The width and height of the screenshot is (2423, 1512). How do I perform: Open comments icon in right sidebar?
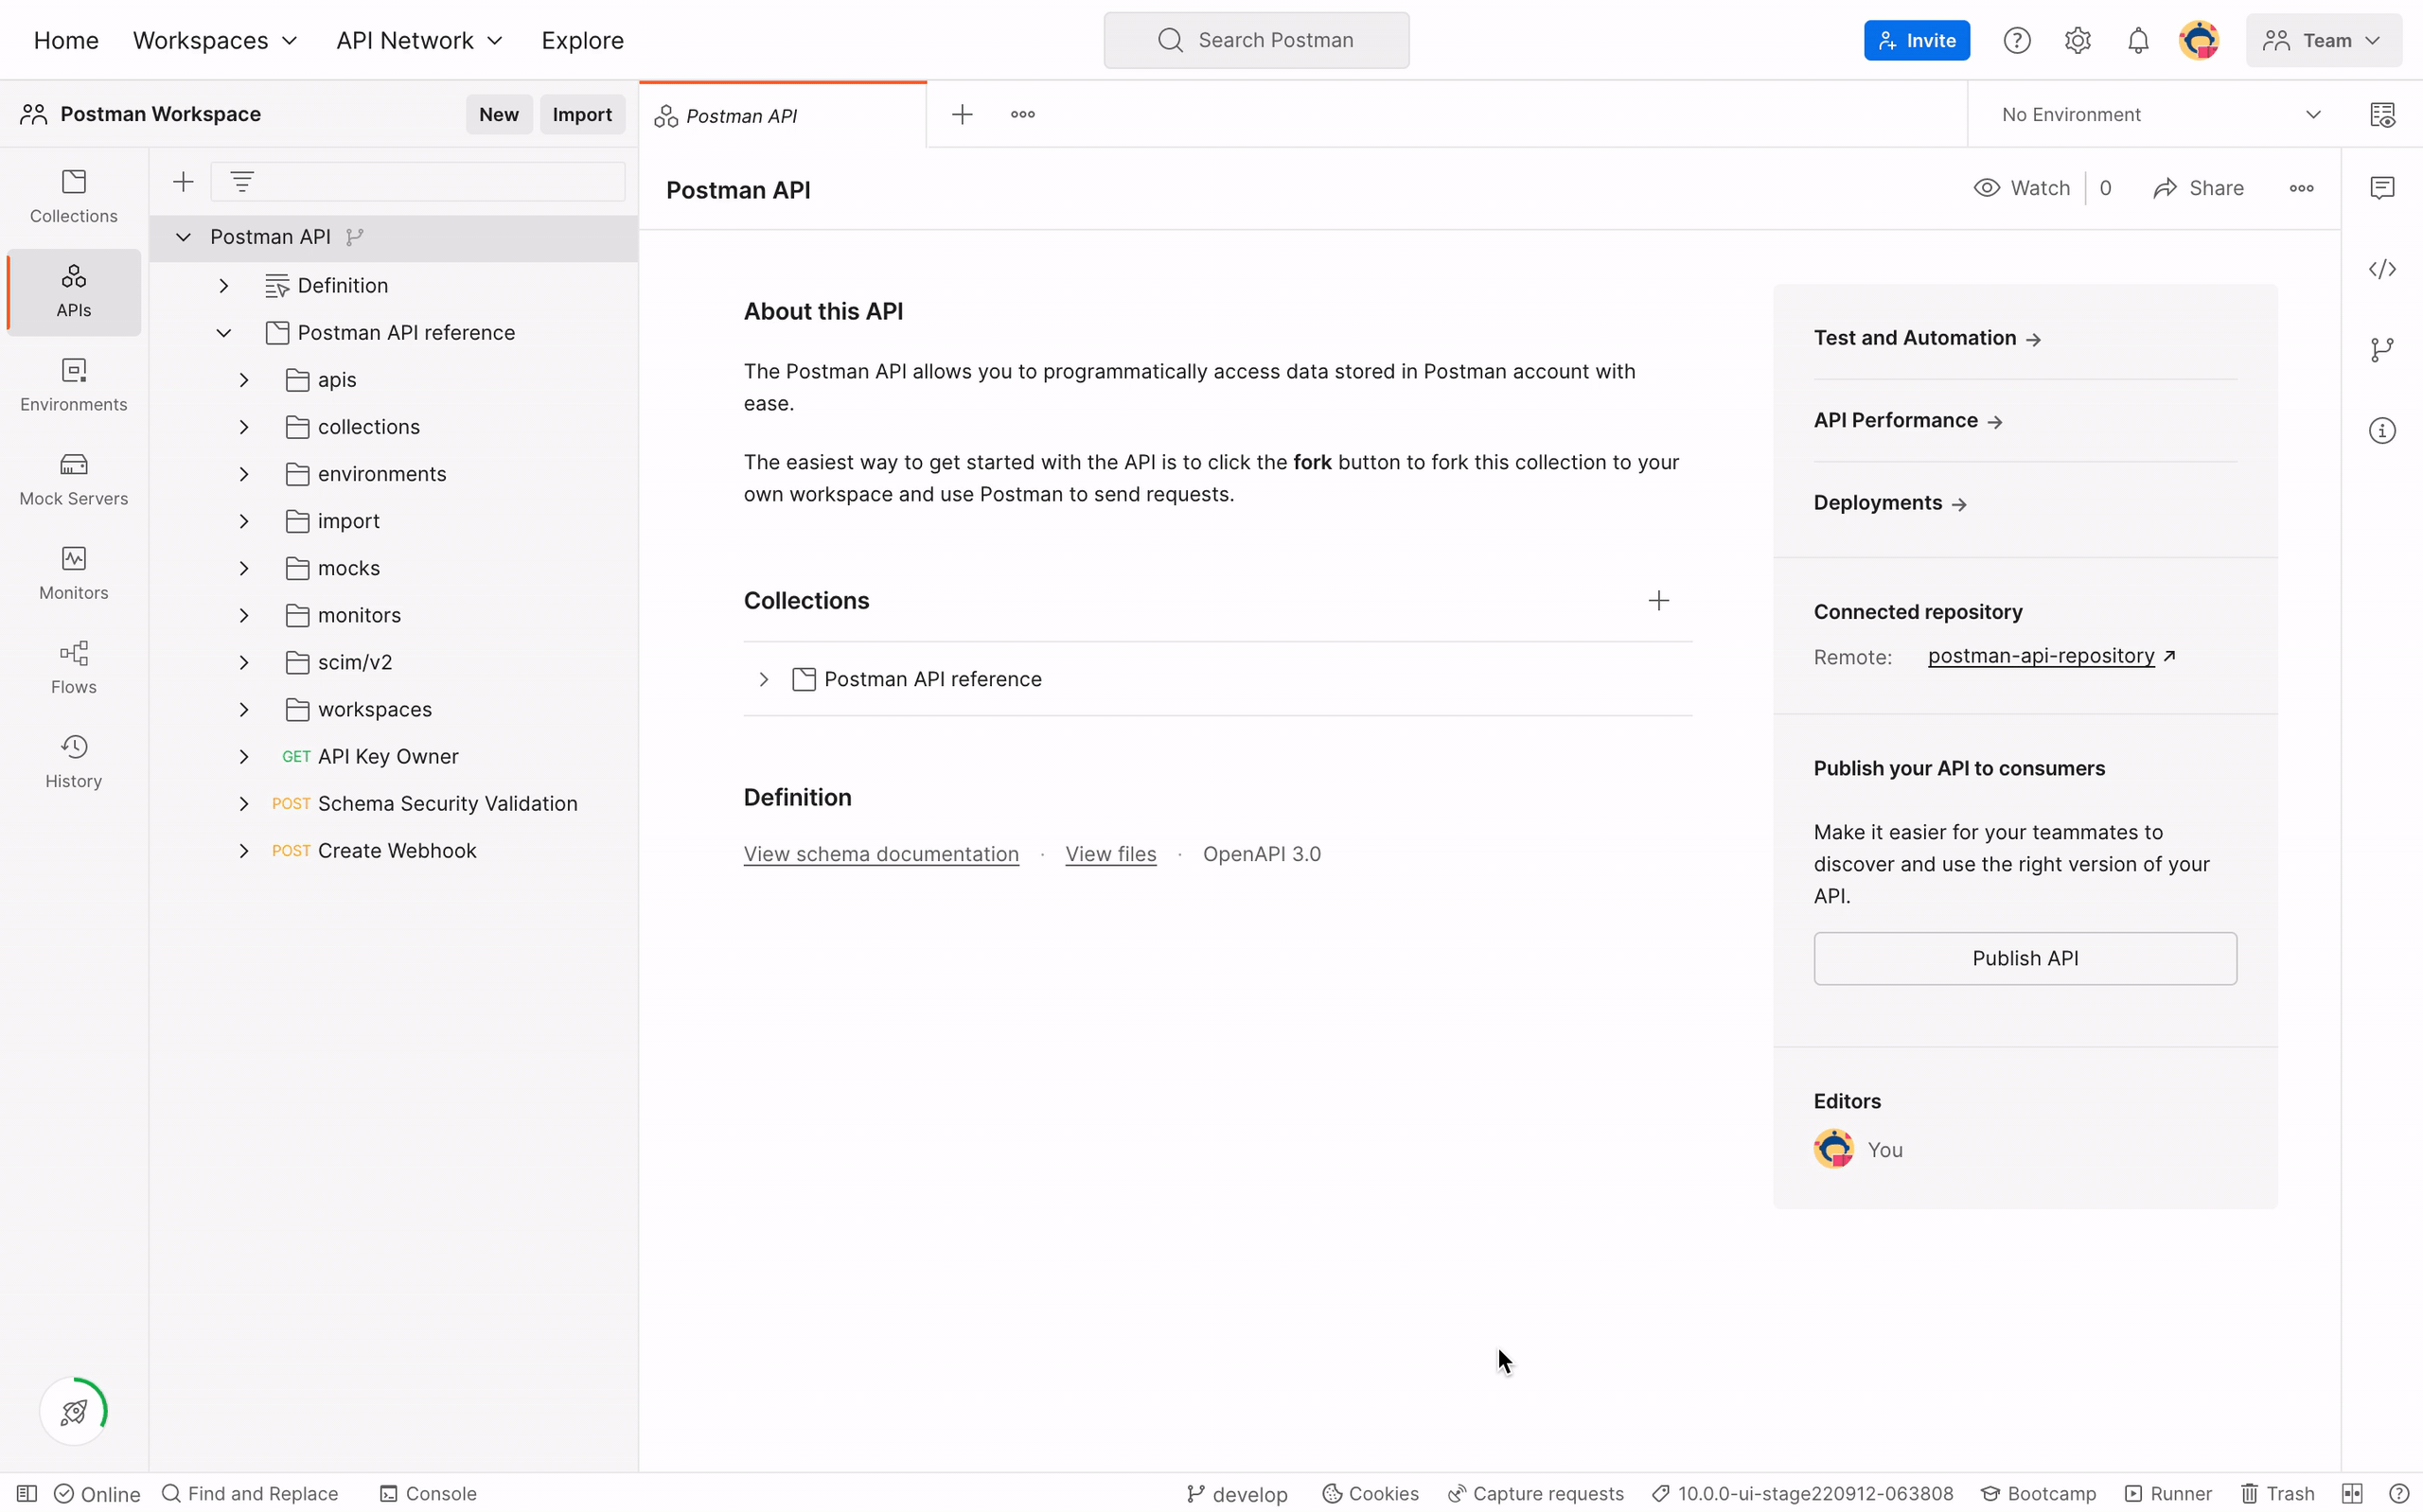point(2382,188)
